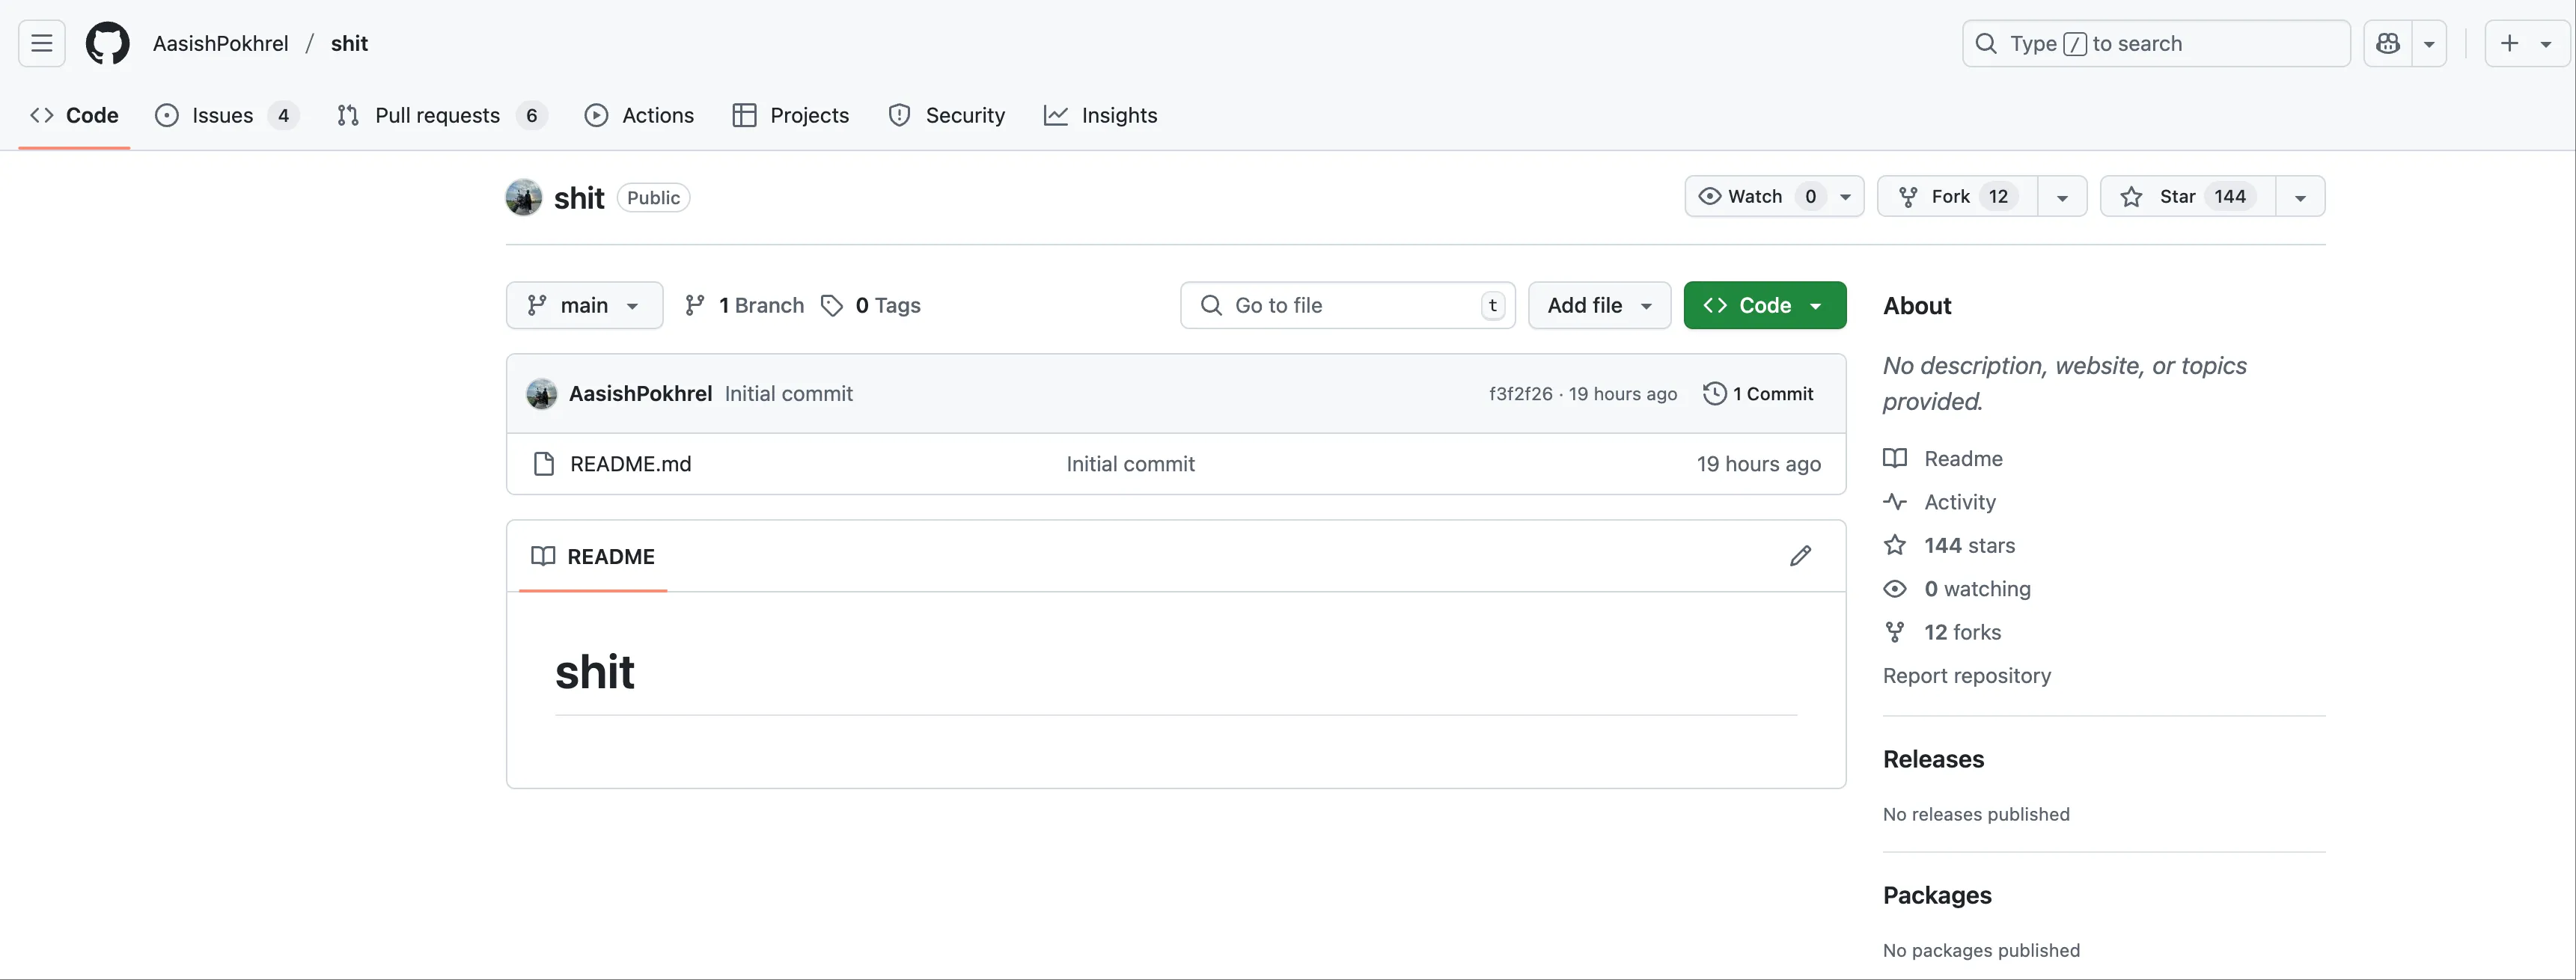Image resolution: width=2576 pixels, height=980 pixels.
Task: Switch to the Security tab
Action: (x=946, y=115)
